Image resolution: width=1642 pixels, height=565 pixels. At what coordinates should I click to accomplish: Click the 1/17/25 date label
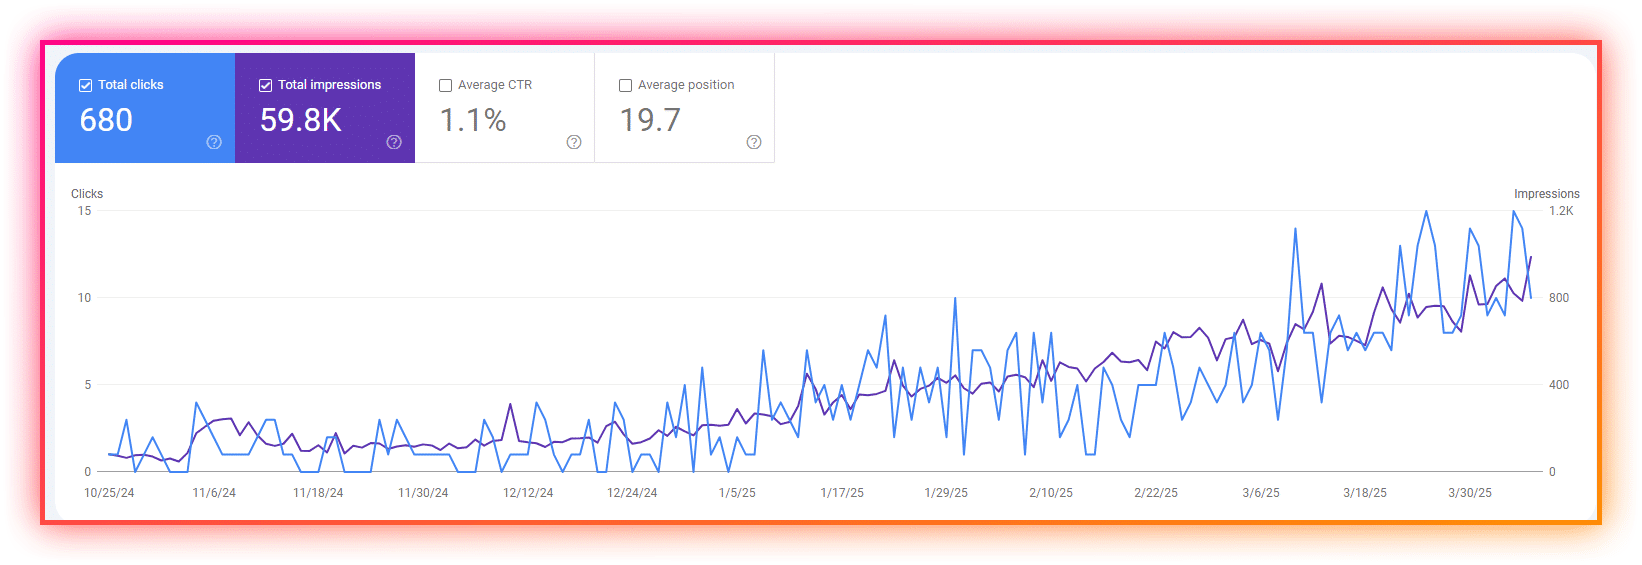click(x=842, y=493)
